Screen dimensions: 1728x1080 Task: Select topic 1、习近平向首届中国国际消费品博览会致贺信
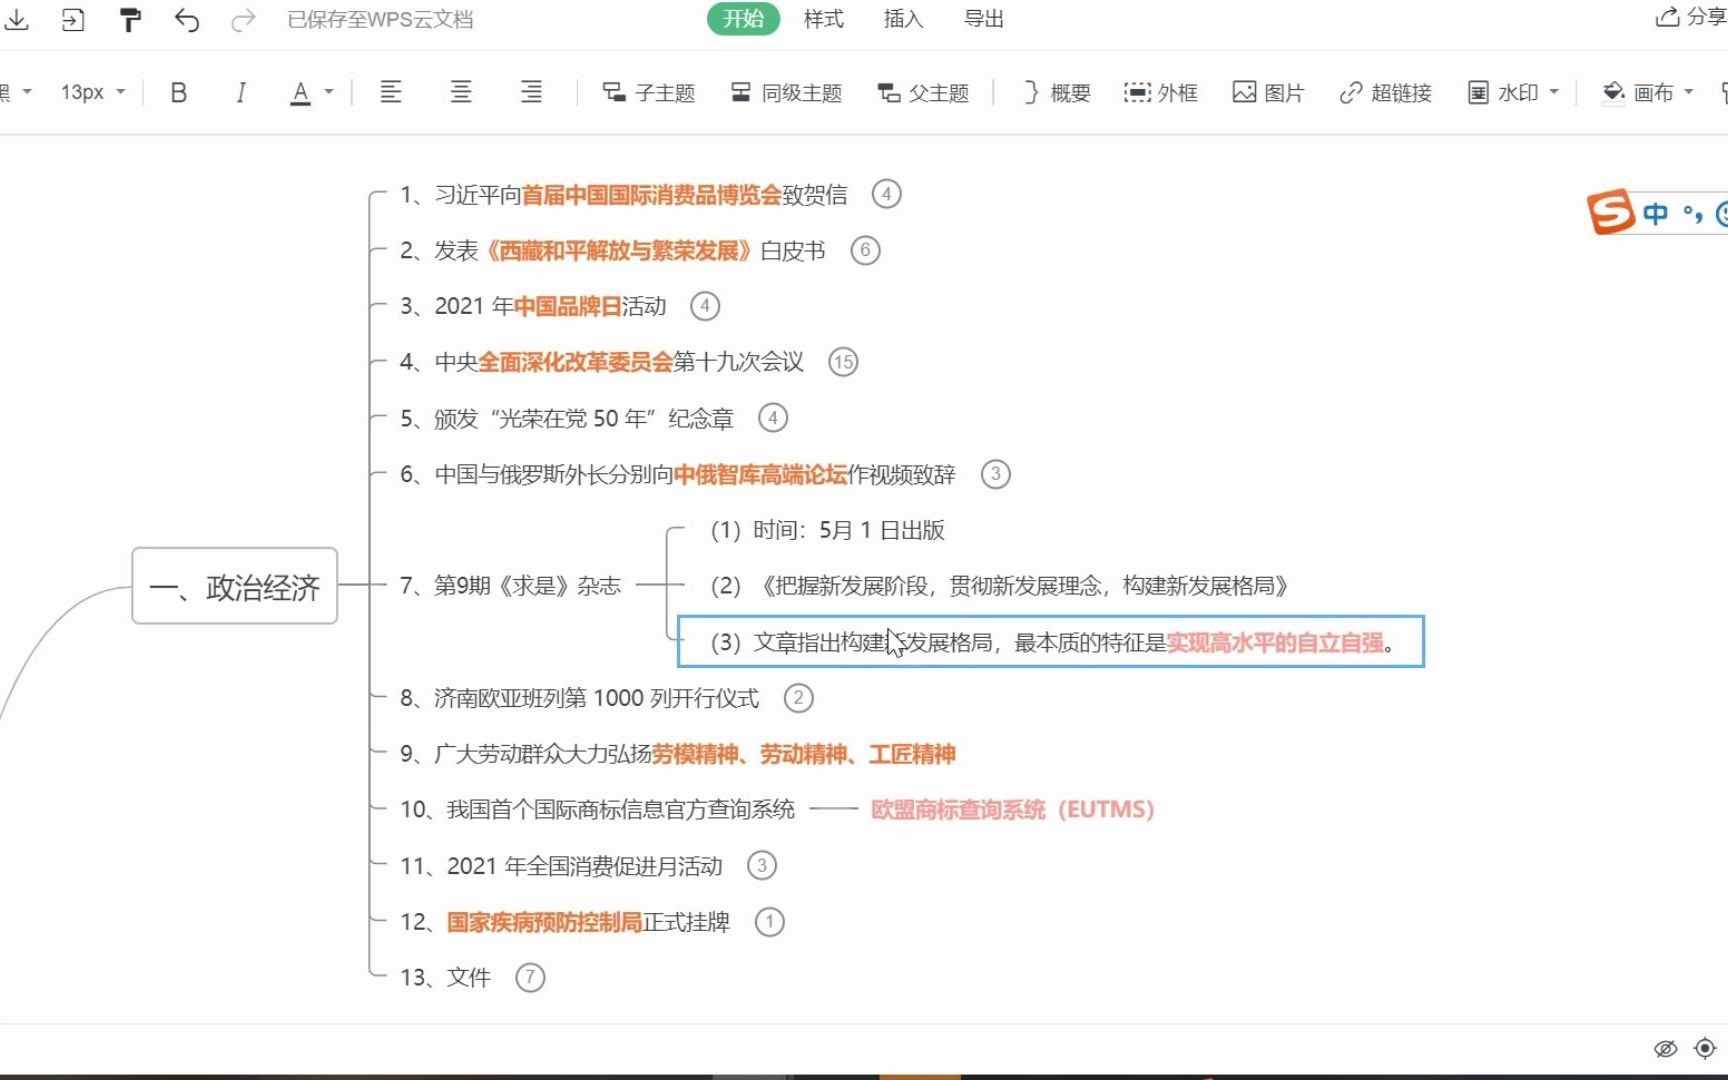click(x=623, y=194)
